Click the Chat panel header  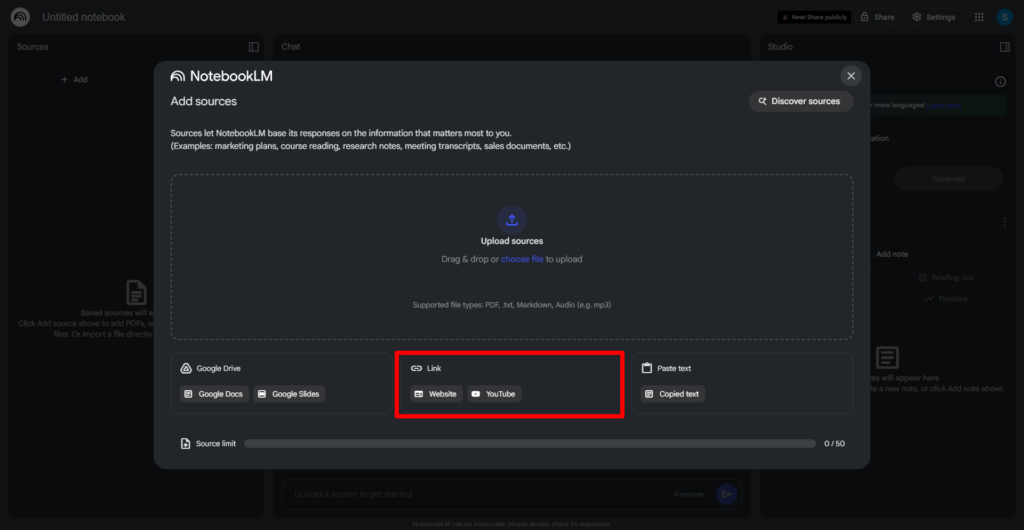point(291,47)
